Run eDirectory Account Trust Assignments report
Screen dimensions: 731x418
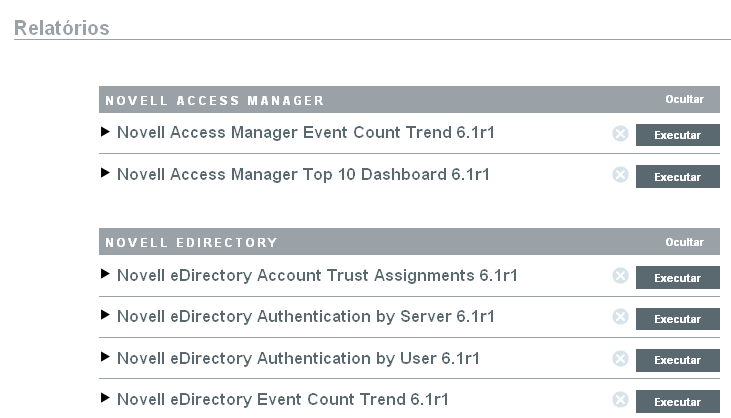(x=677, y=278)
